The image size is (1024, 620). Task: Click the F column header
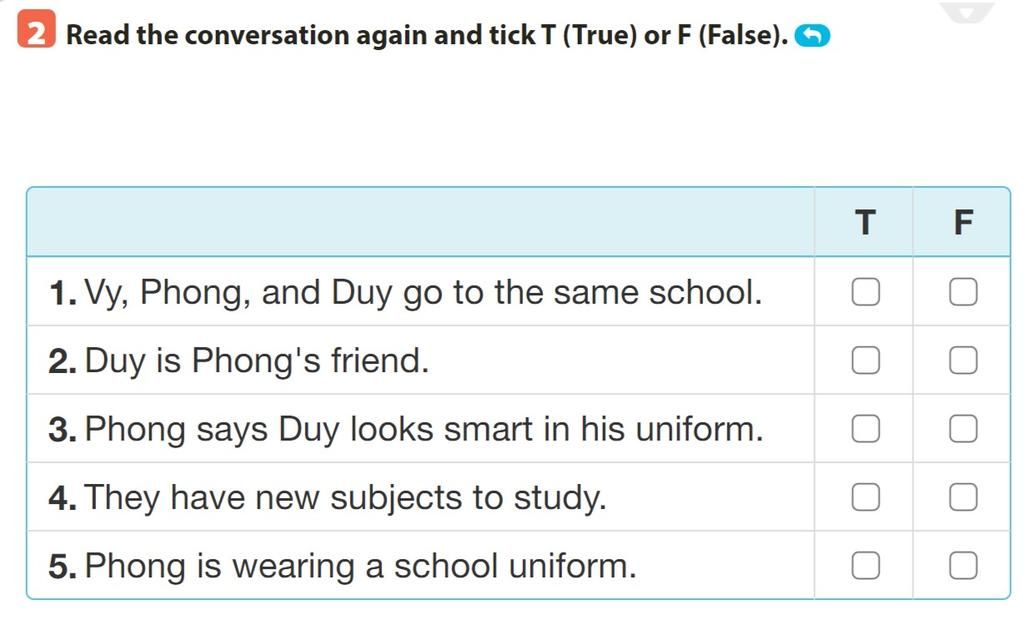pos(963,223)
